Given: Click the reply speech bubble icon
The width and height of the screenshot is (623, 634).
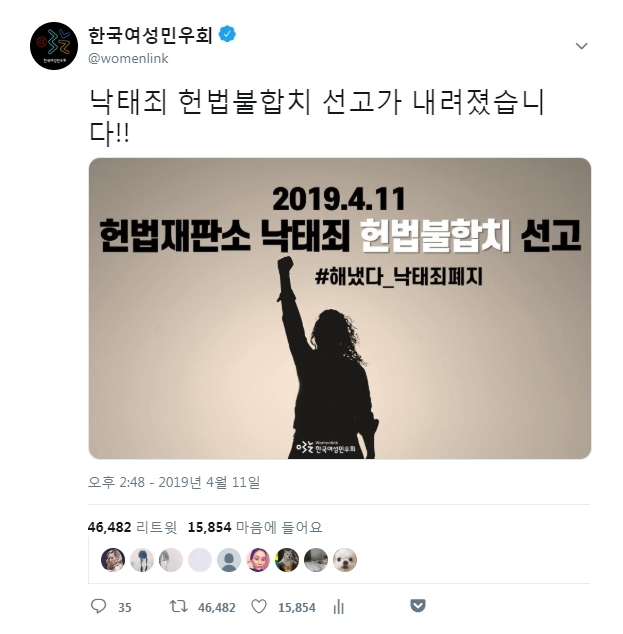Looking at the screenshot, I should pyautogui.click(x=98, y=606).
